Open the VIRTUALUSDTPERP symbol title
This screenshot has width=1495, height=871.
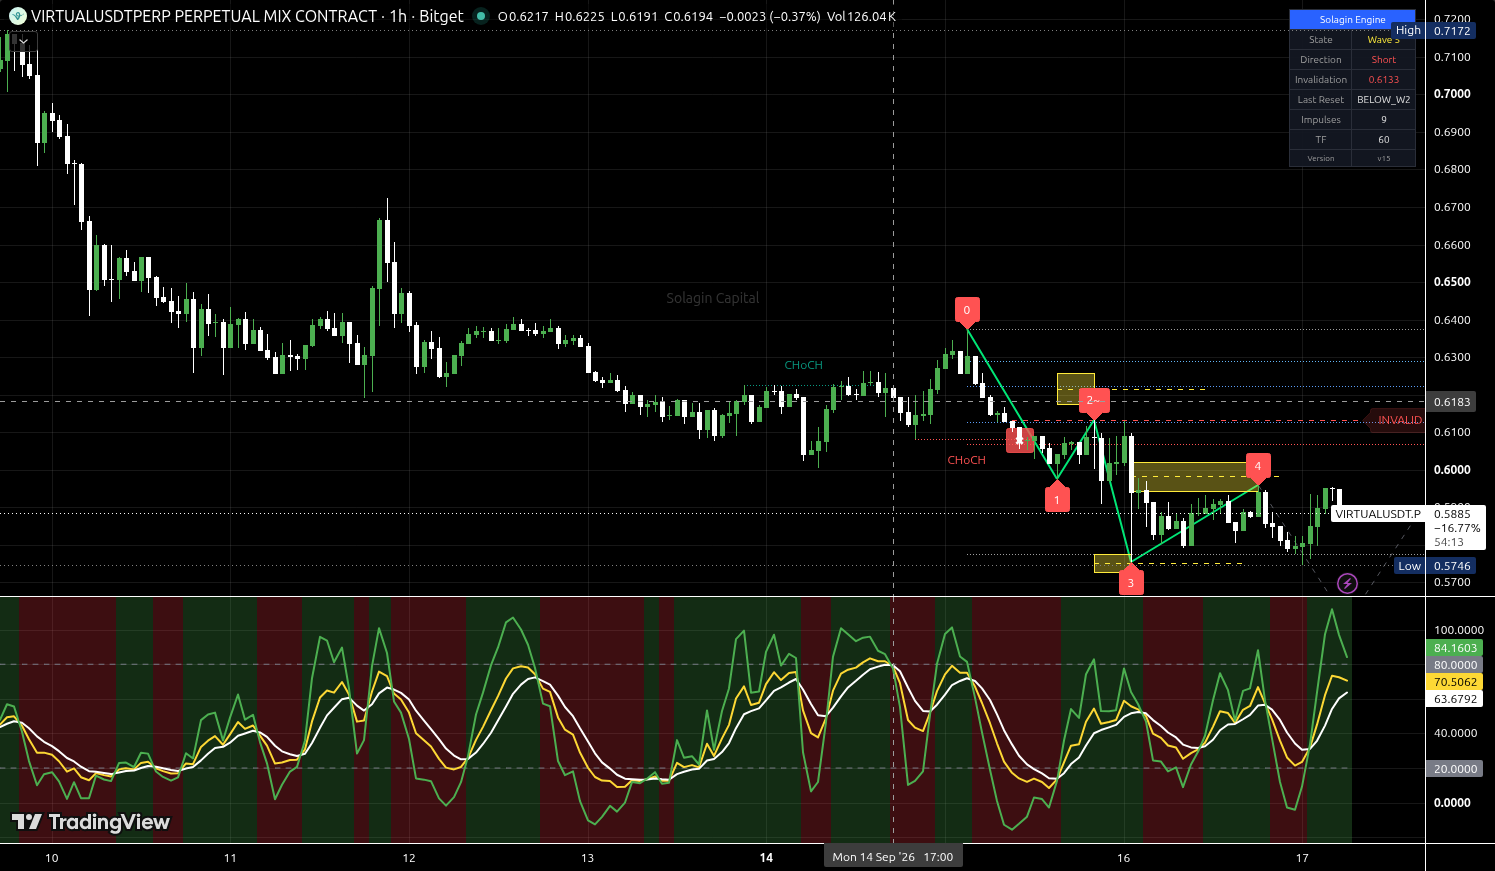[248, 16]
